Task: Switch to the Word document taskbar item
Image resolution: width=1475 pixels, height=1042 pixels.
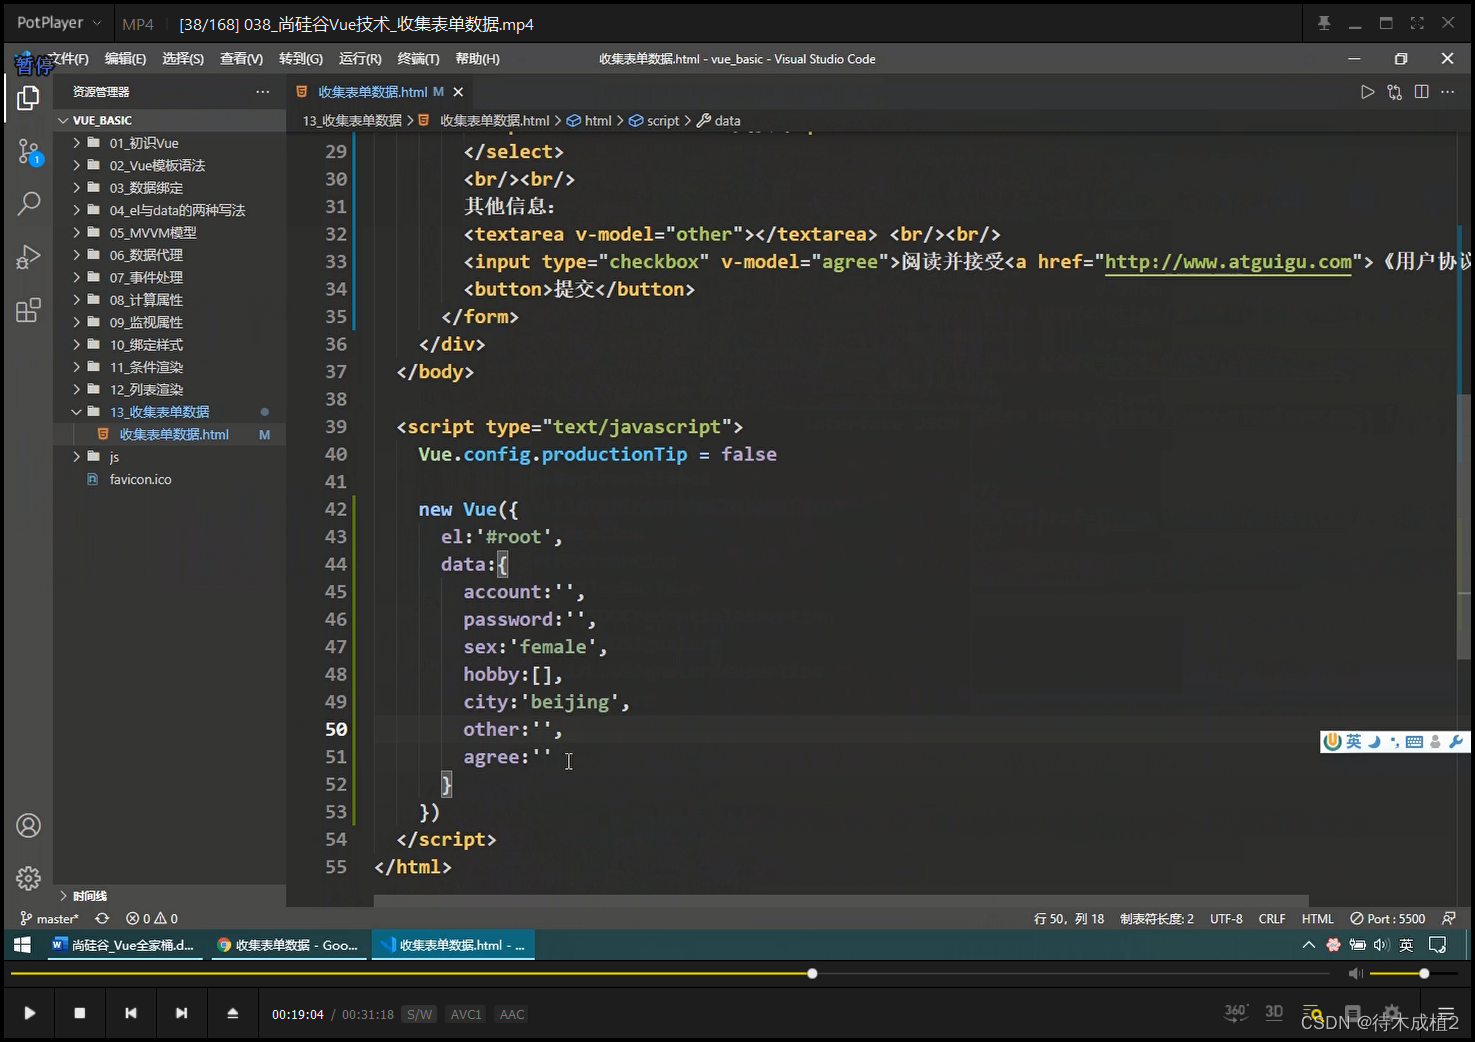Action: 123,945
